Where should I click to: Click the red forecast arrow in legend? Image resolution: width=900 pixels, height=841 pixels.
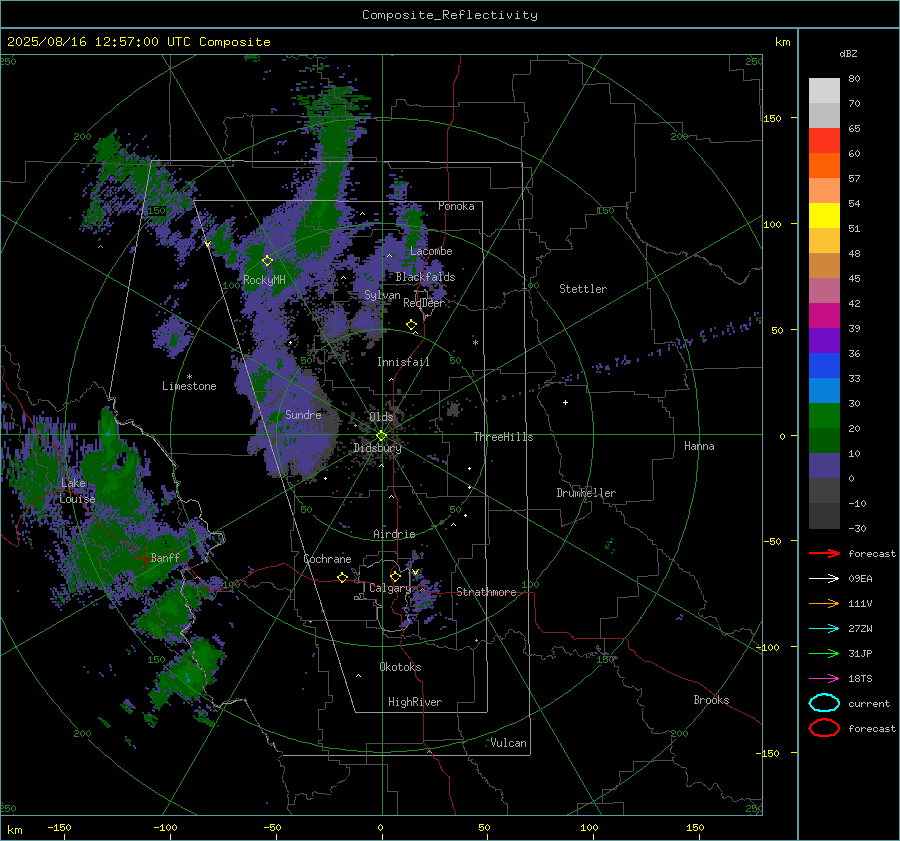tap(824, 553)
